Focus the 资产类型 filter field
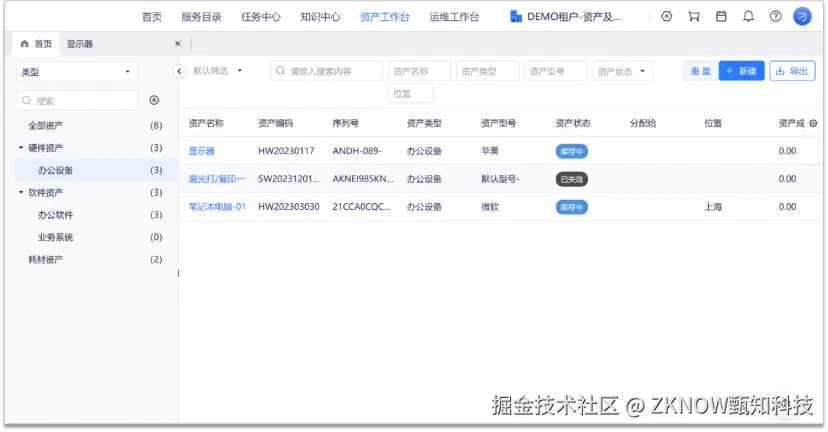828x432 pixels. click(487, 71)
